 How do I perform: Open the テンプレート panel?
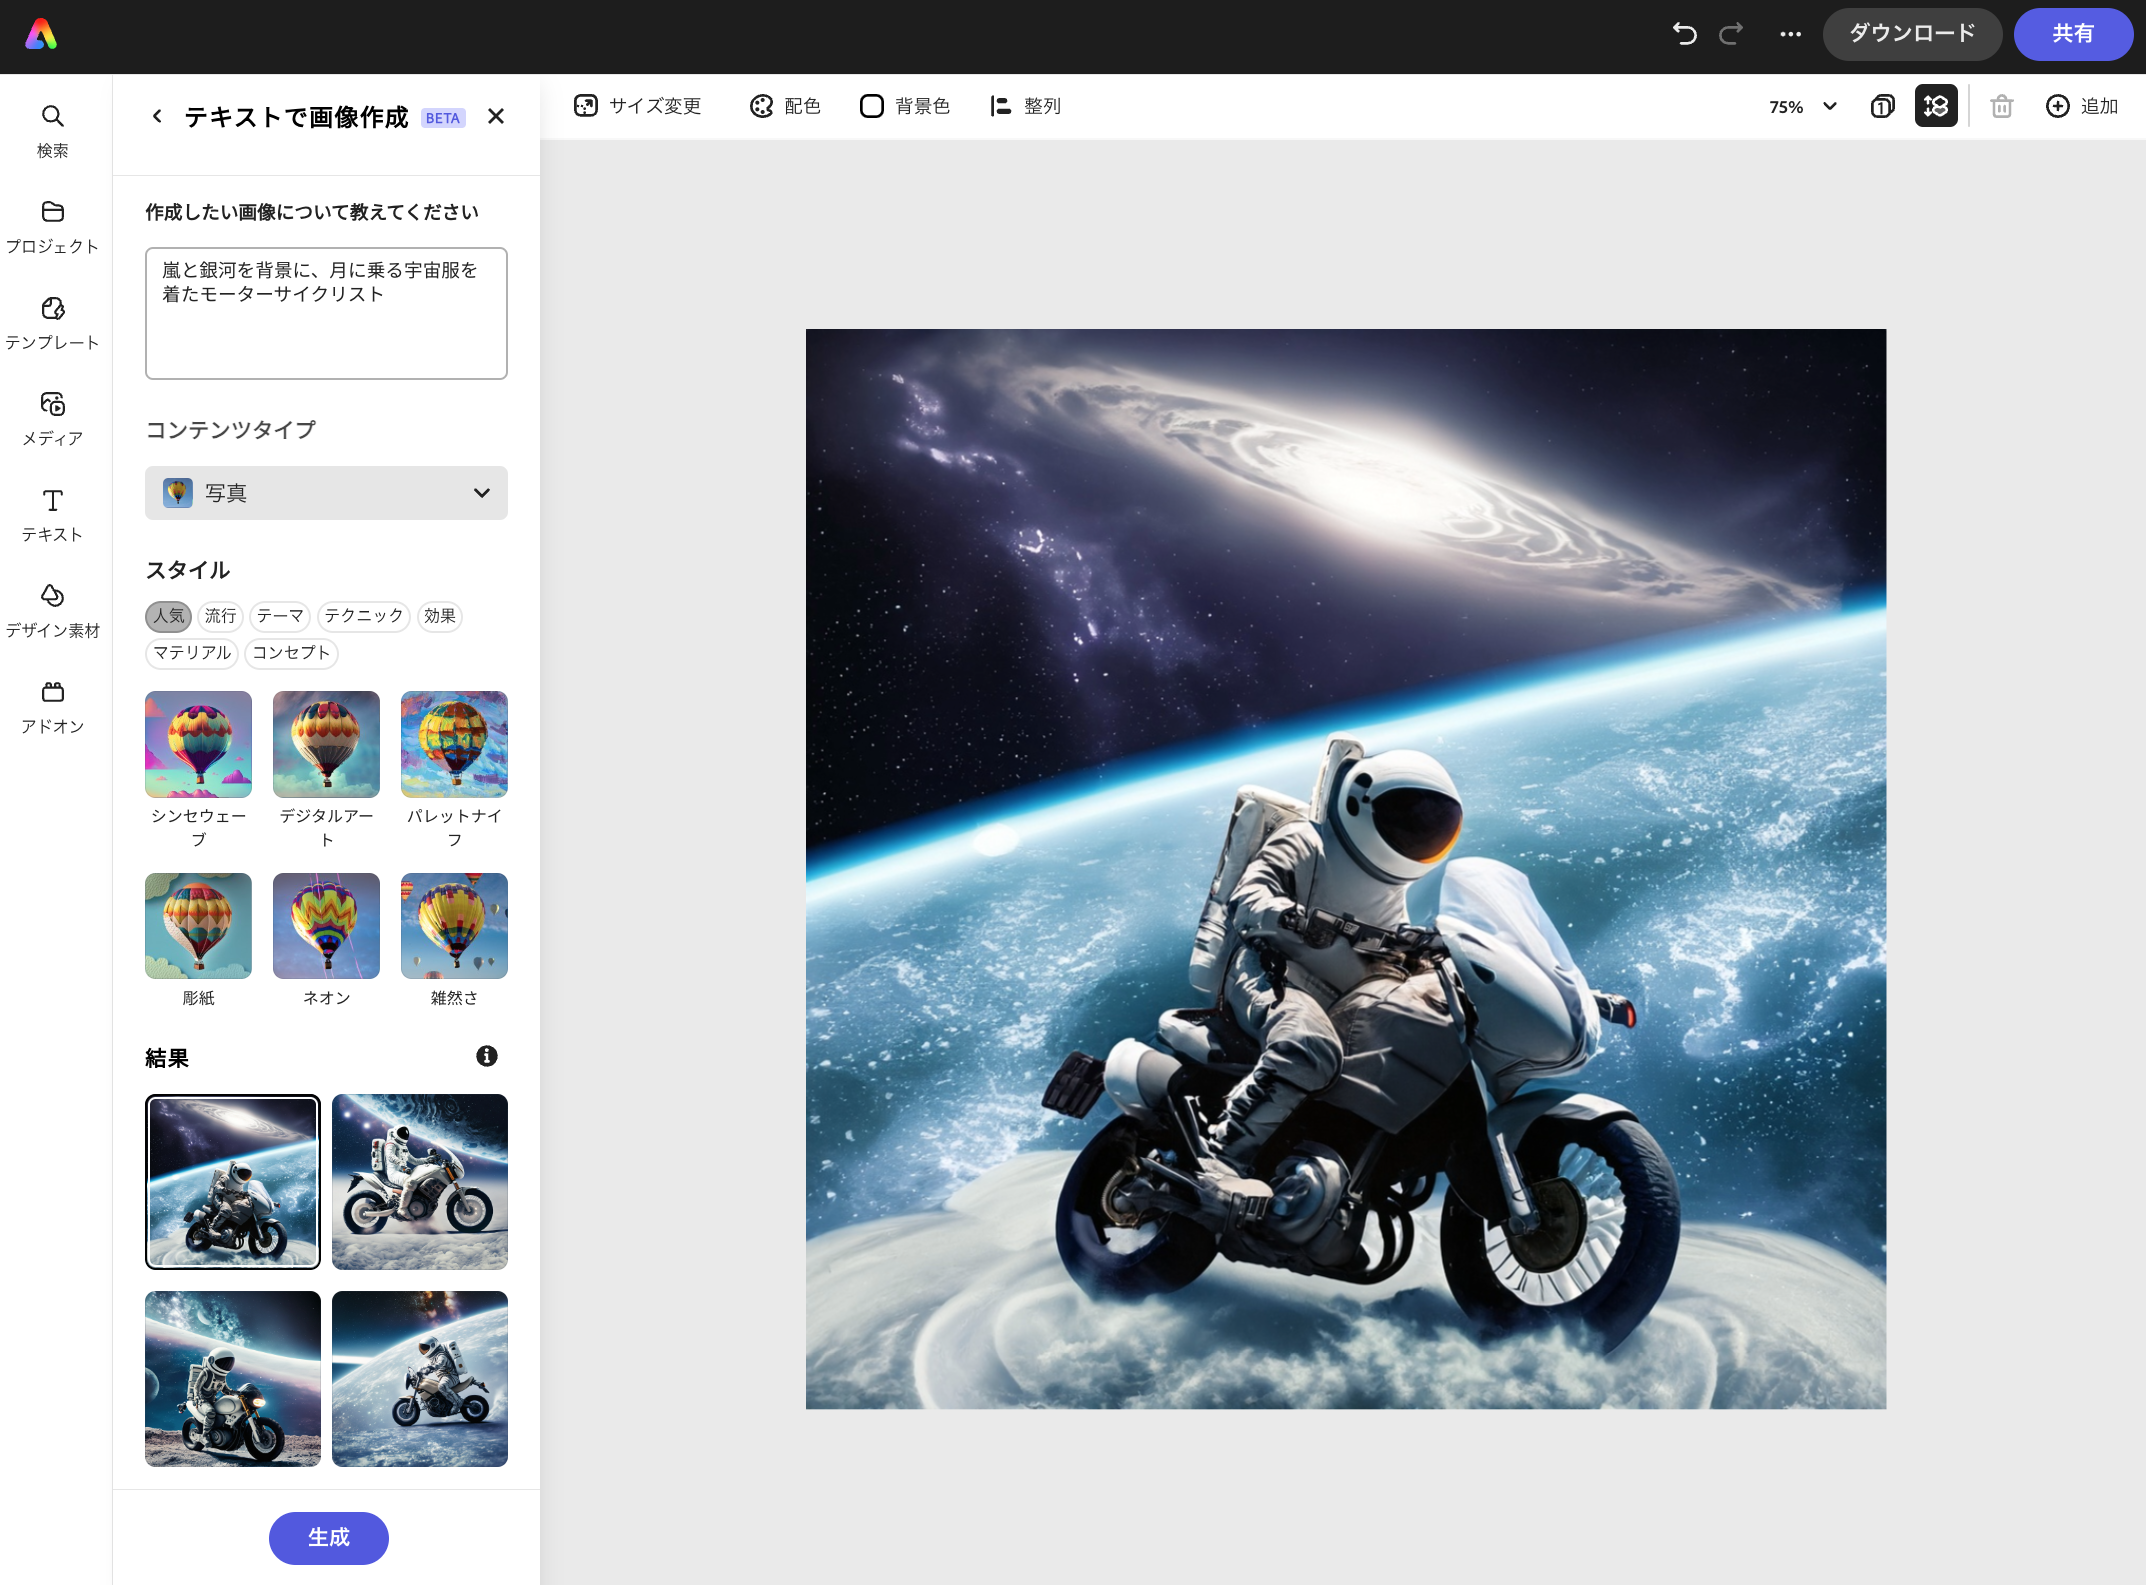52,320
